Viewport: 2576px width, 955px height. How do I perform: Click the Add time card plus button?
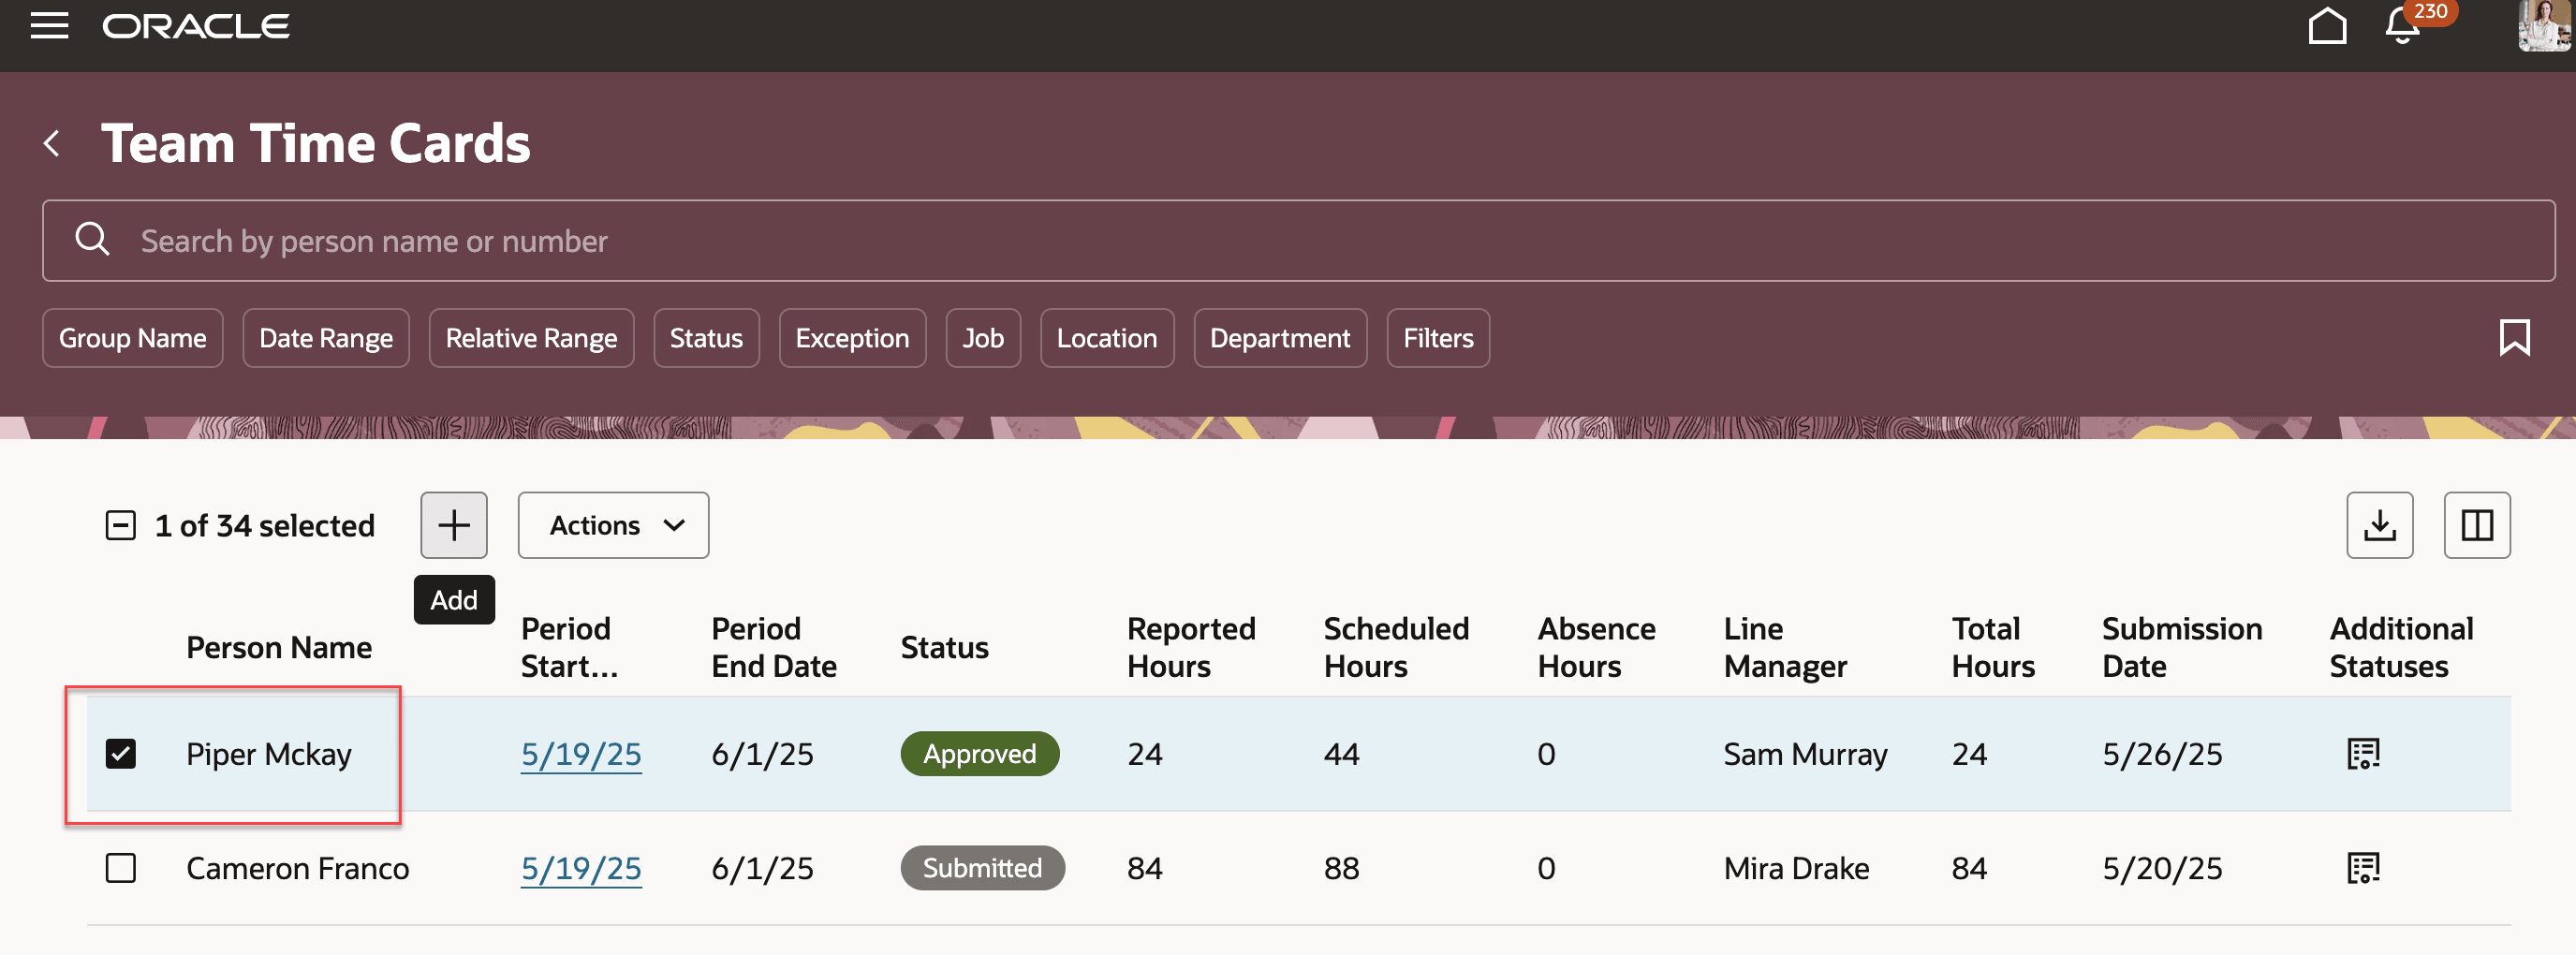(x=453, y=525)
